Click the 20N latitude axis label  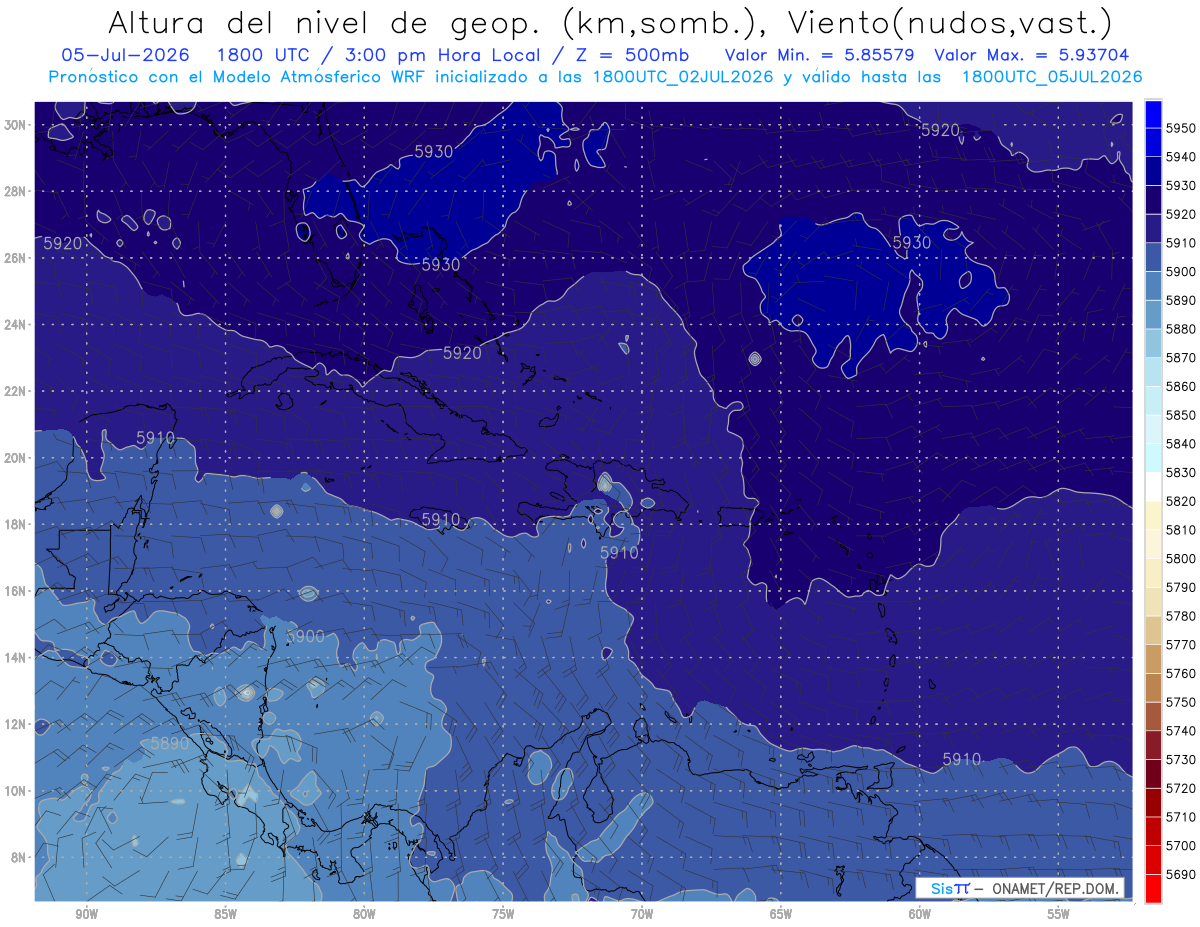click(17, 458)
